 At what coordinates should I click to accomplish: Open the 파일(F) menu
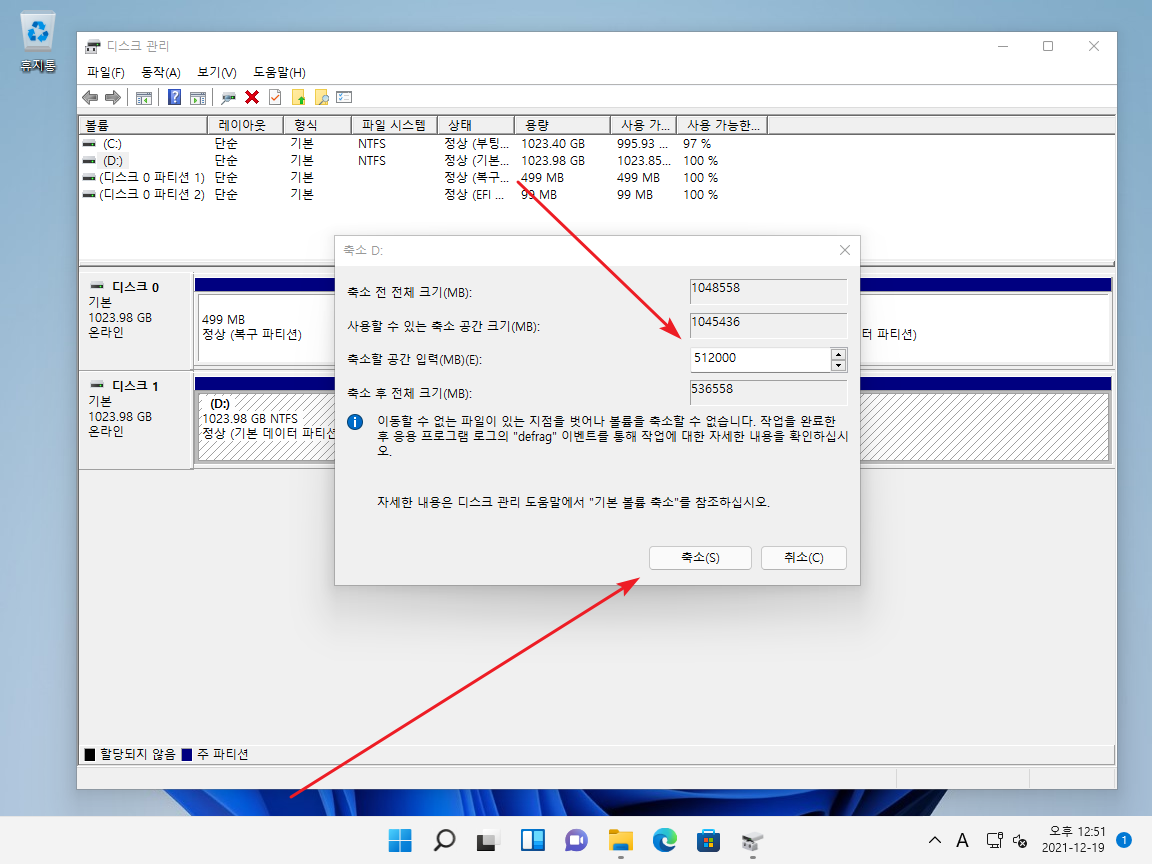click(106, 72)
